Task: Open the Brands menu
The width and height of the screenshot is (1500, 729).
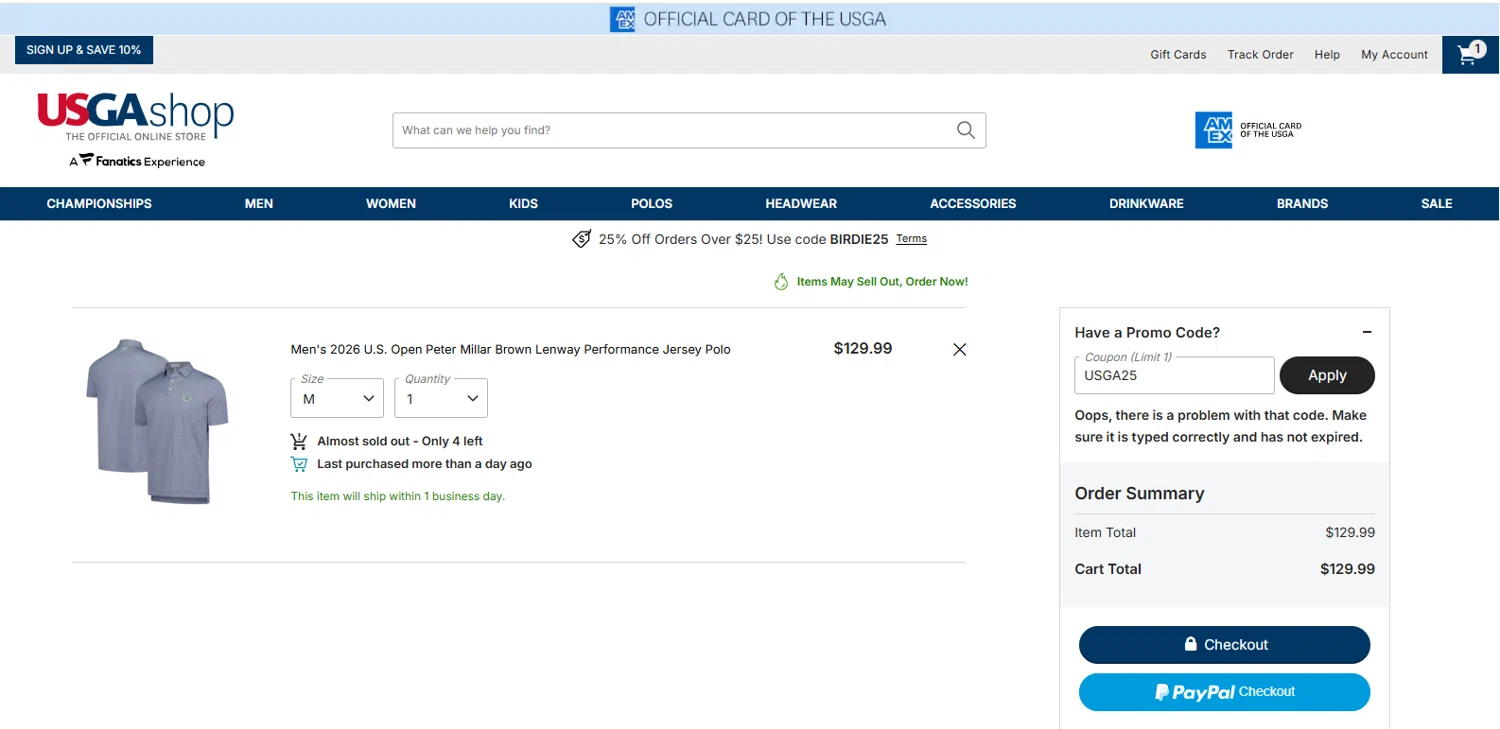Action: 1302,203
